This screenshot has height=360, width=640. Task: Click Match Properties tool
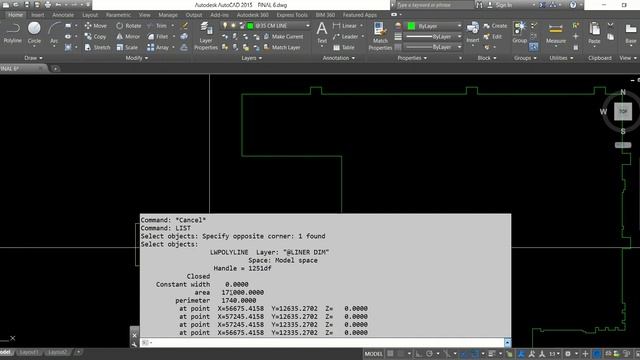tap(380, 37)
